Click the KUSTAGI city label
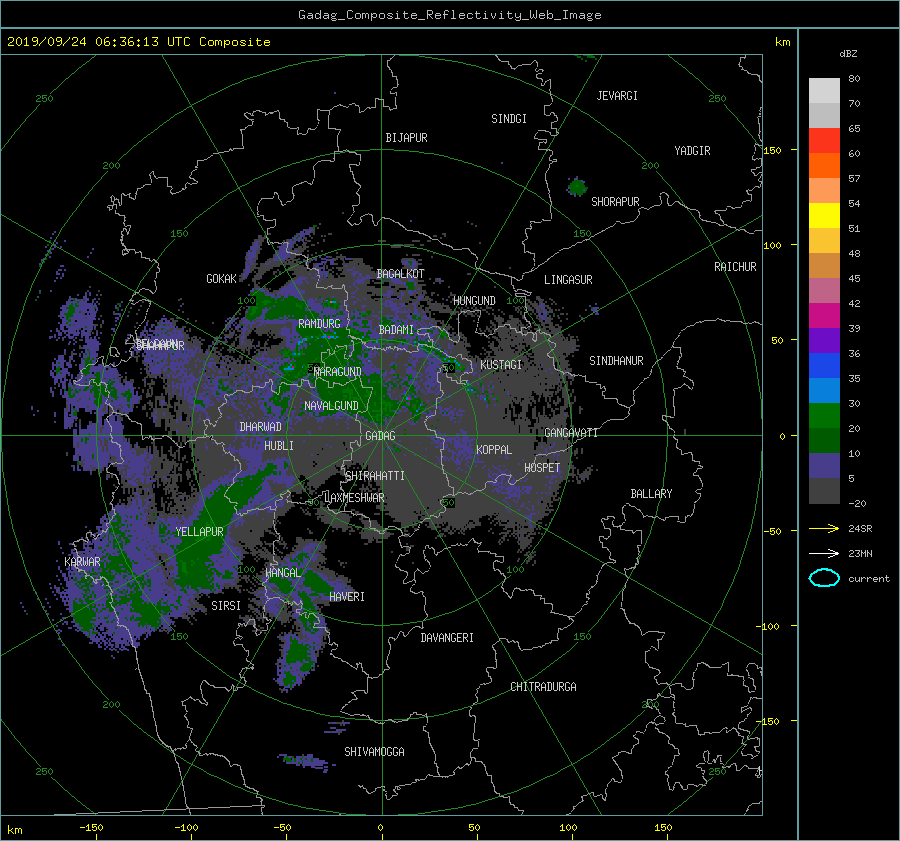The image size is (900, 841). 501,365
